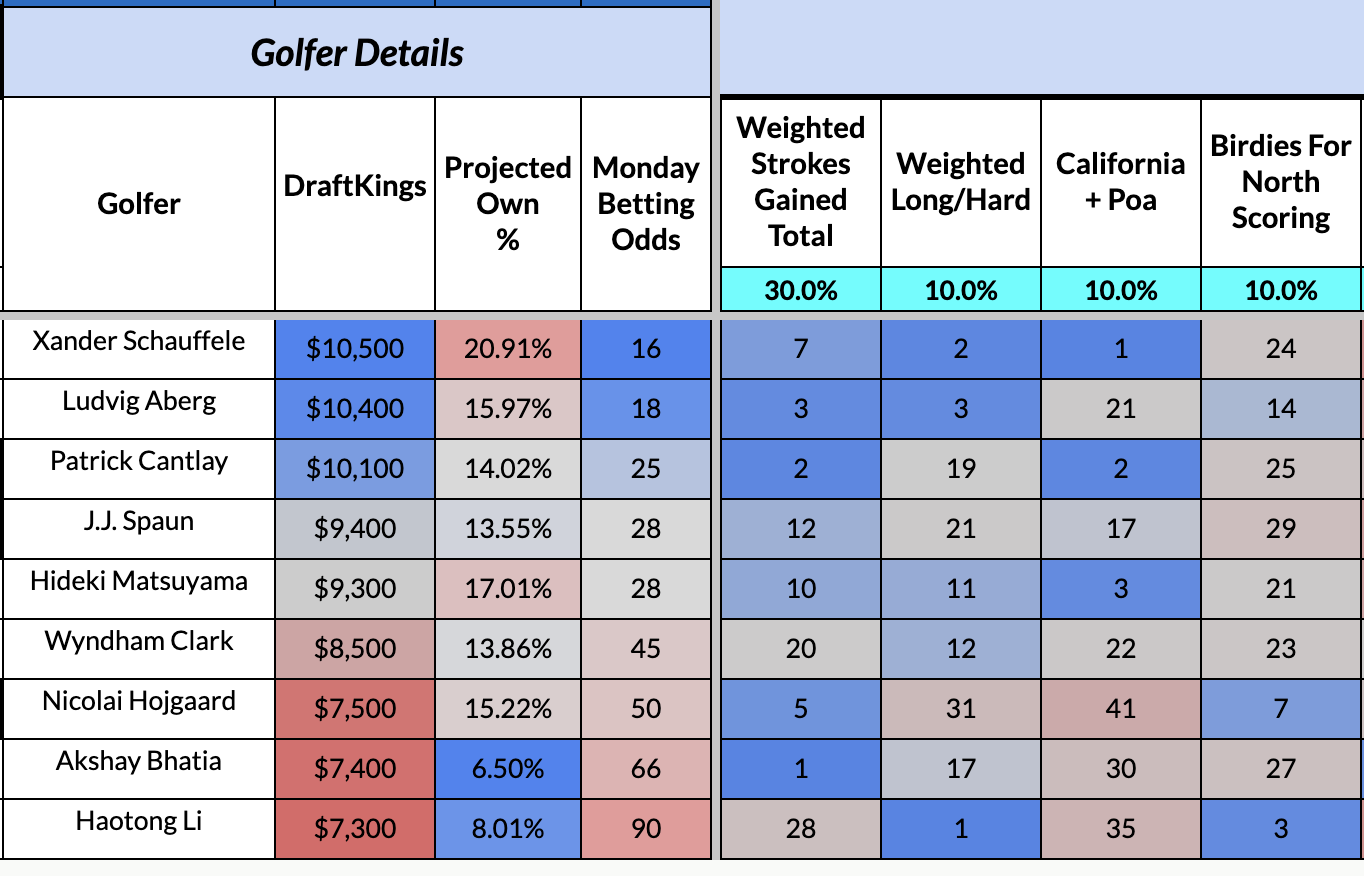Select the Weighted Long/Hard column header

pos(961,182)
